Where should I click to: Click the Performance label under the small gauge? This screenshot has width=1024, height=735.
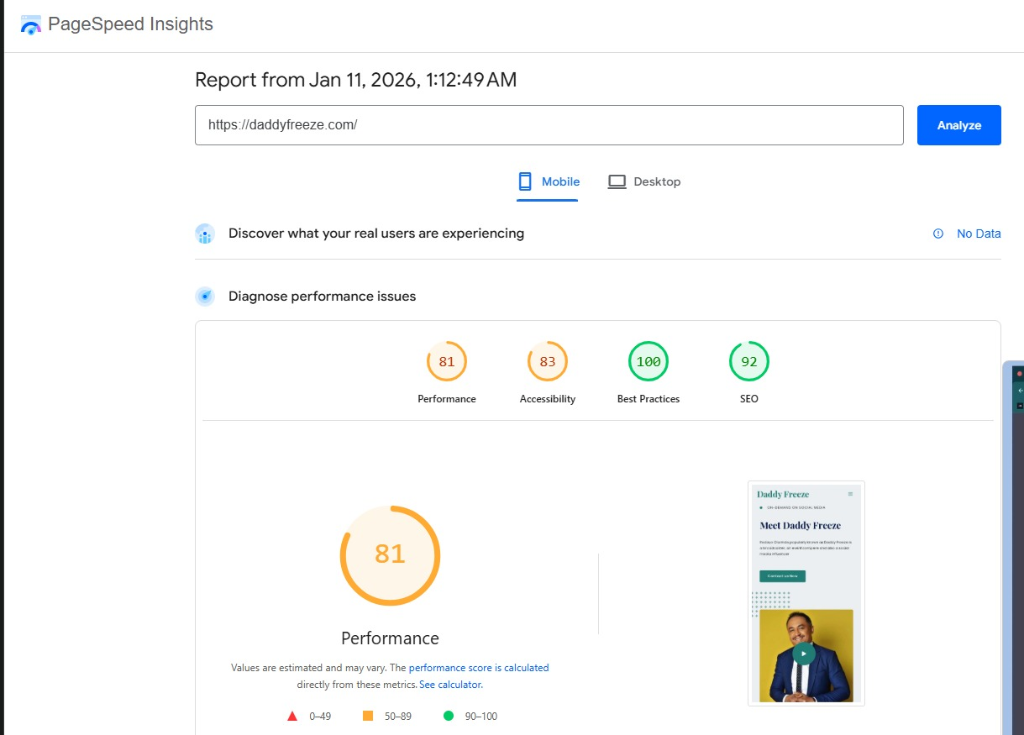coord(447,399)
